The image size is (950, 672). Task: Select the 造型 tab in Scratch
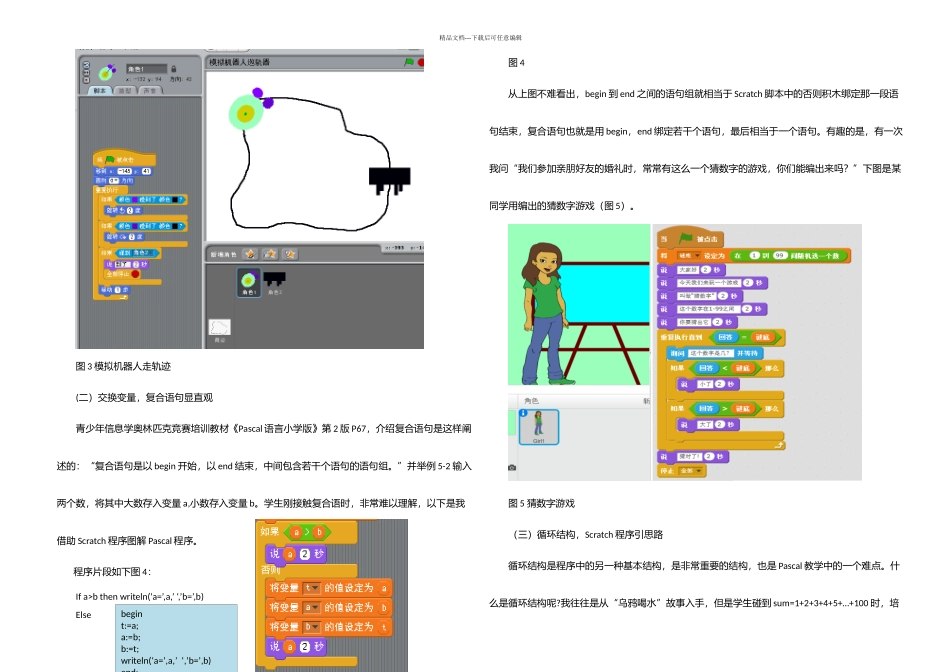point(125,90)
